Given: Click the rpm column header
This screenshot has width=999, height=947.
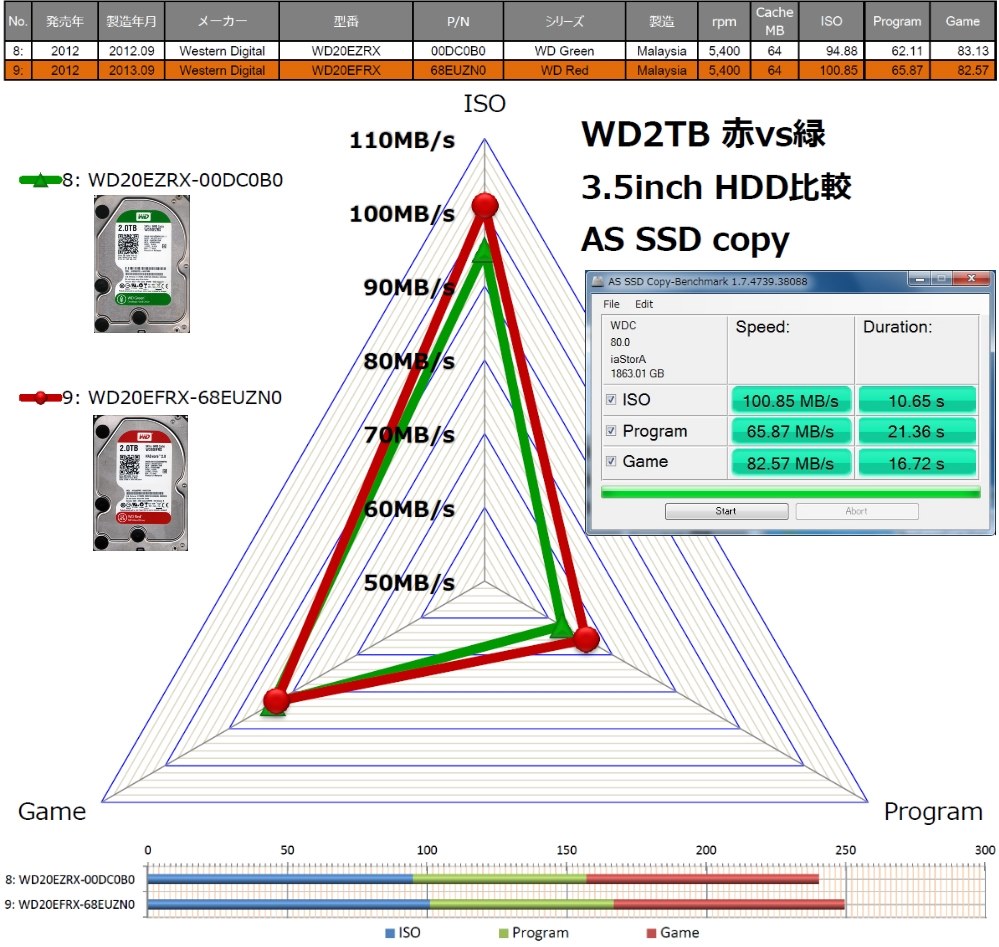Looking at the screenshot, I should point(724,22).
